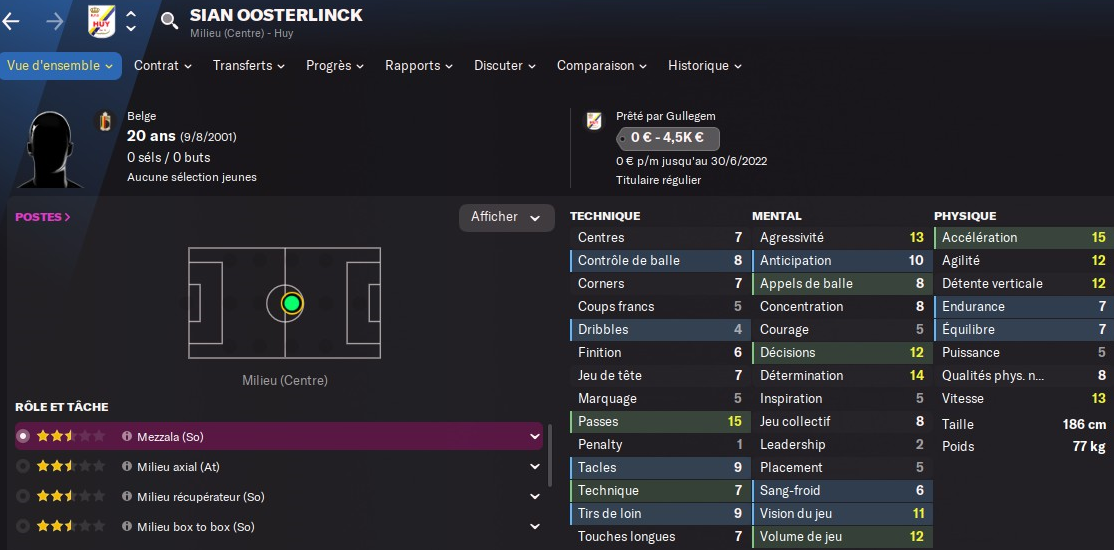Click the search magnifying glass icon
Screen dimensions: 1114x552
pos(170,21)
